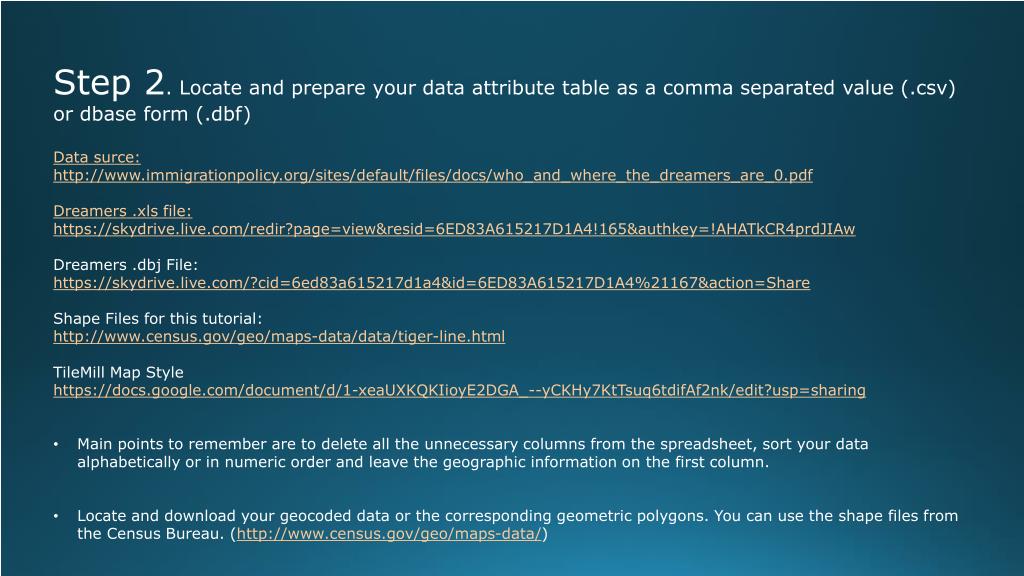Click the bullet marker before "Main points"
The height and width of the screenshot is (576, 1024).
[56, 445]
